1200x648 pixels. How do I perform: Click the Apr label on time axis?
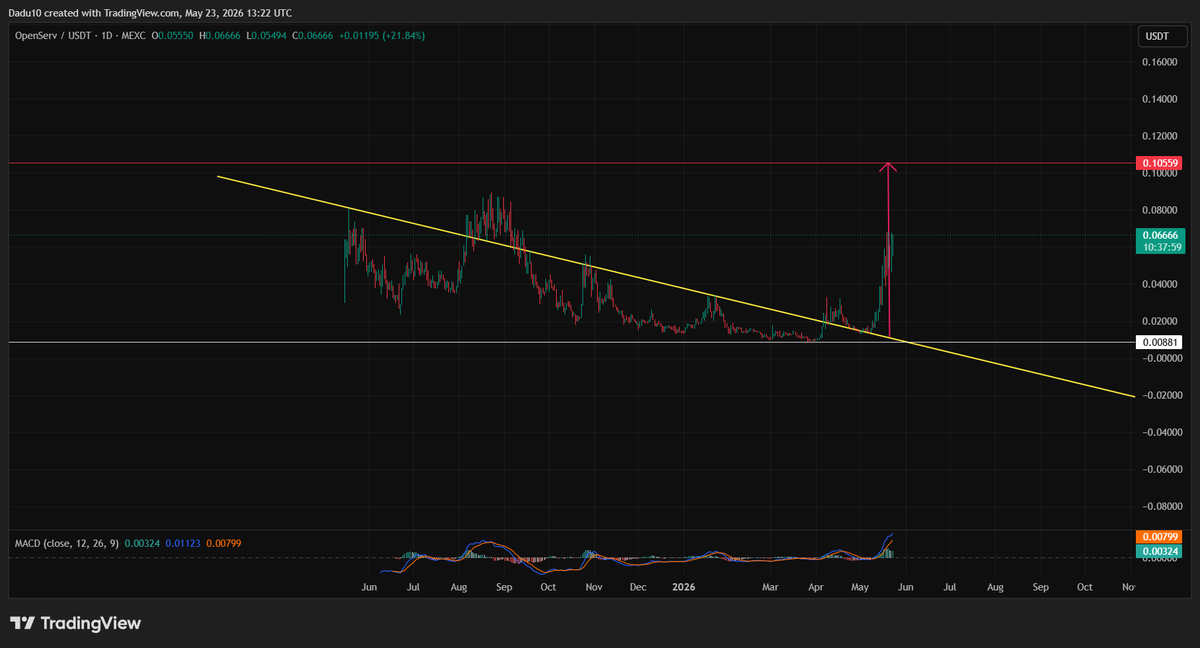click(x=816, y=587)
